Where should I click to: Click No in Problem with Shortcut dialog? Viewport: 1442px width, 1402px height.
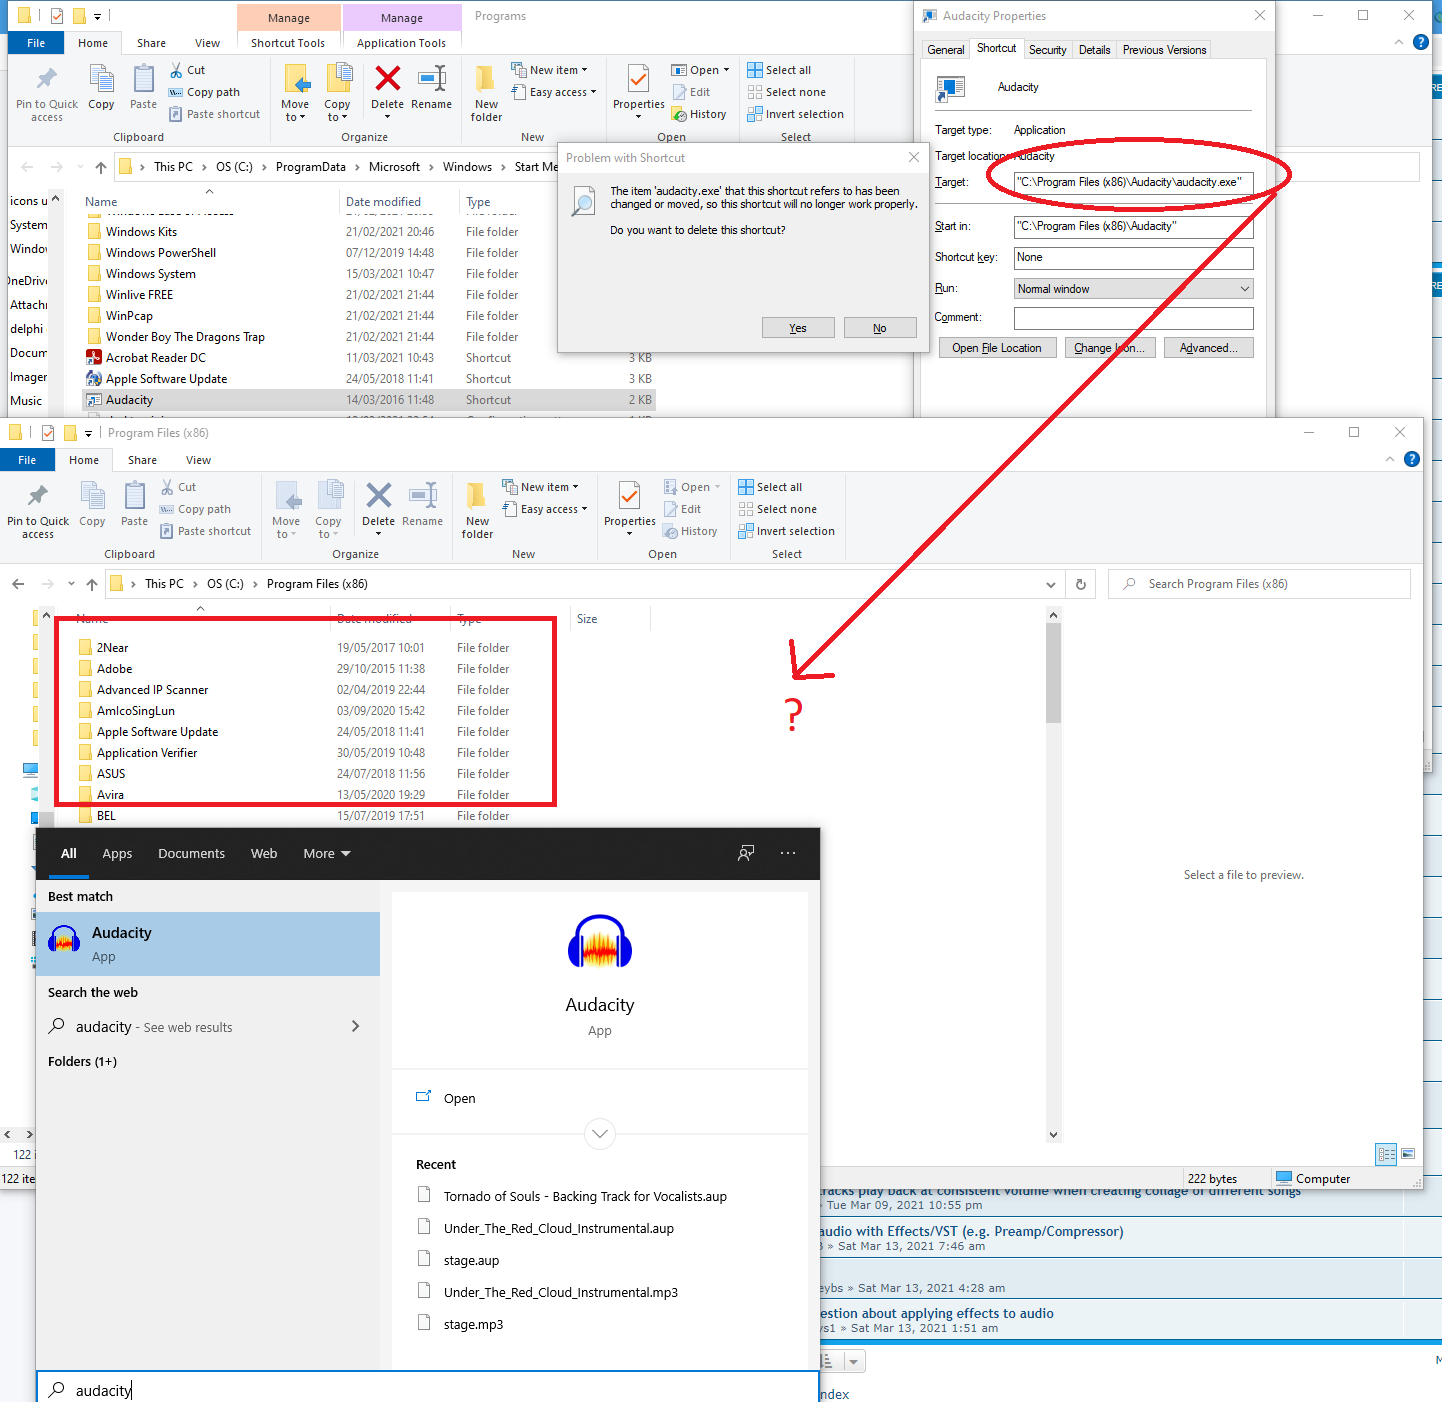[x=880, y=328]
